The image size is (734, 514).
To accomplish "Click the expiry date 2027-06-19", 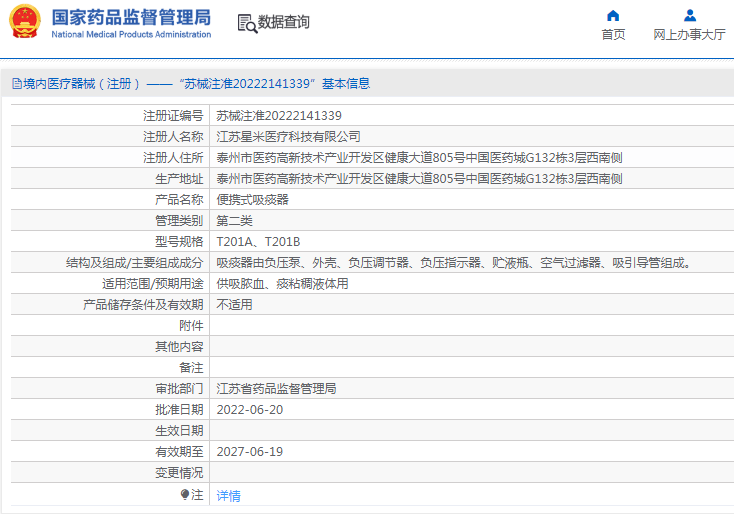I will (250, 452).
